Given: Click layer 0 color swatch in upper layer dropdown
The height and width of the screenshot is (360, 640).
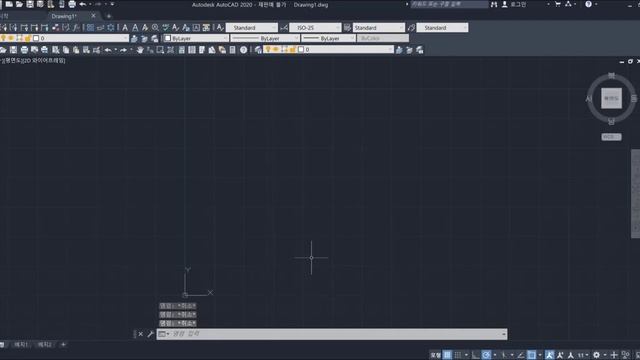Looking at the screenshot, I should pos(36,38).
